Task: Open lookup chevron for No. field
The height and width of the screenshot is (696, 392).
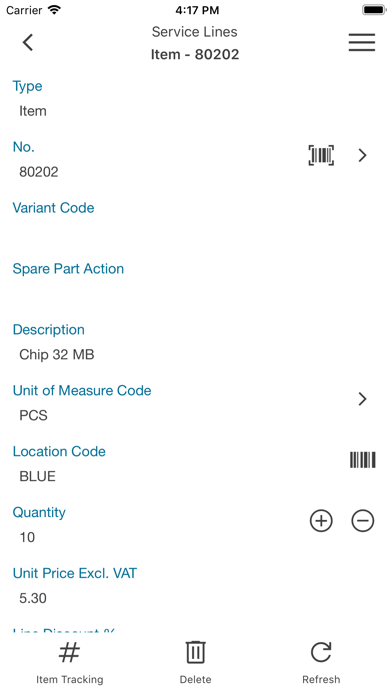Action: pyautogui.click(x=362, y=155)
